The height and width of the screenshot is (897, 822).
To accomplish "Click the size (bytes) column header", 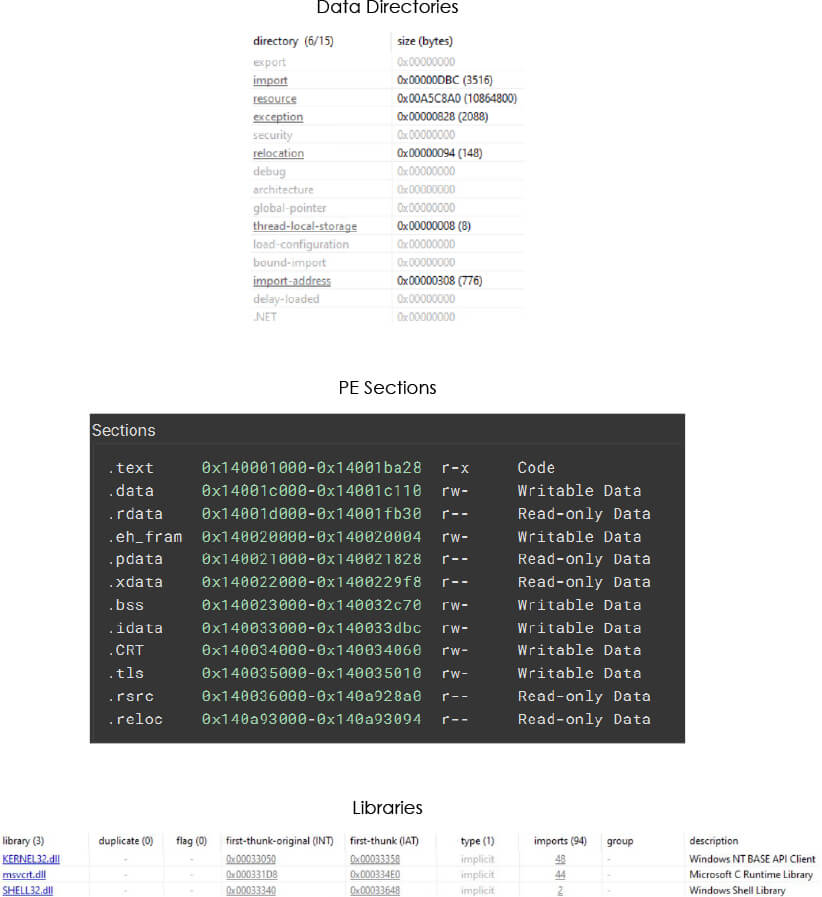I will click(425, 41).
